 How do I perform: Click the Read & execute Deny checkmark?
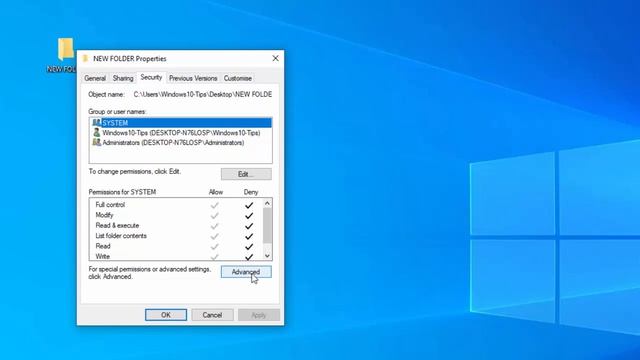pyautogui.click(x=249, y=226)
